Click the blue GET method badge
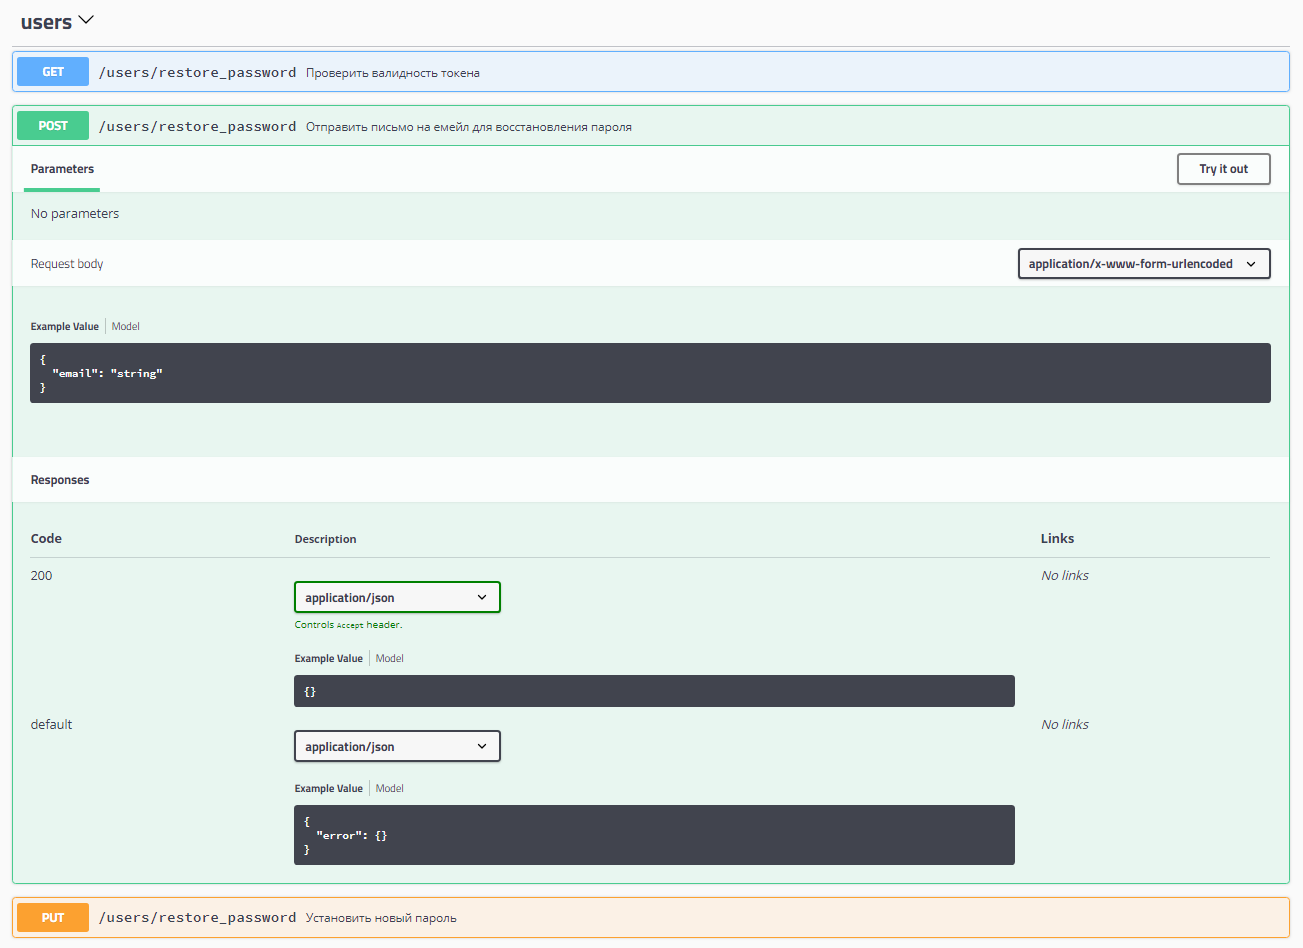The height and width of the screenshot is (948, 1303). (53, 72)
